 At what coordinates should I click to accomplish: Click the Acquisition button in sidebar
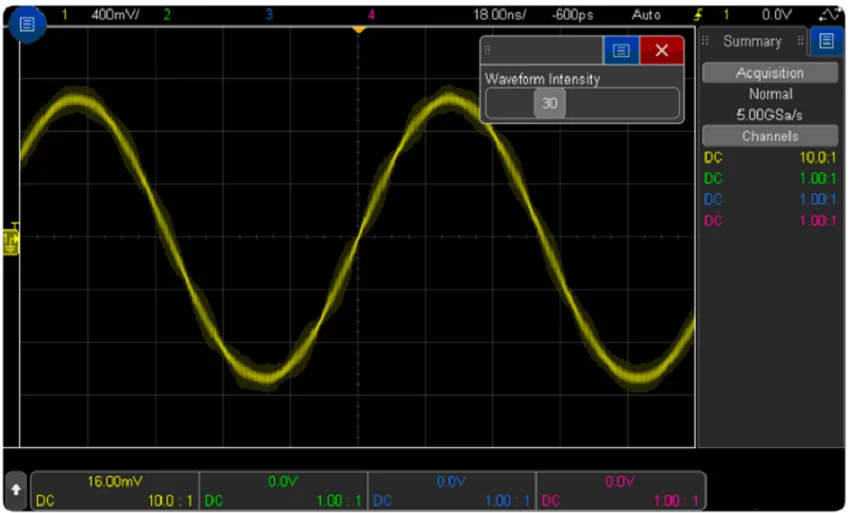pos(769,73)
